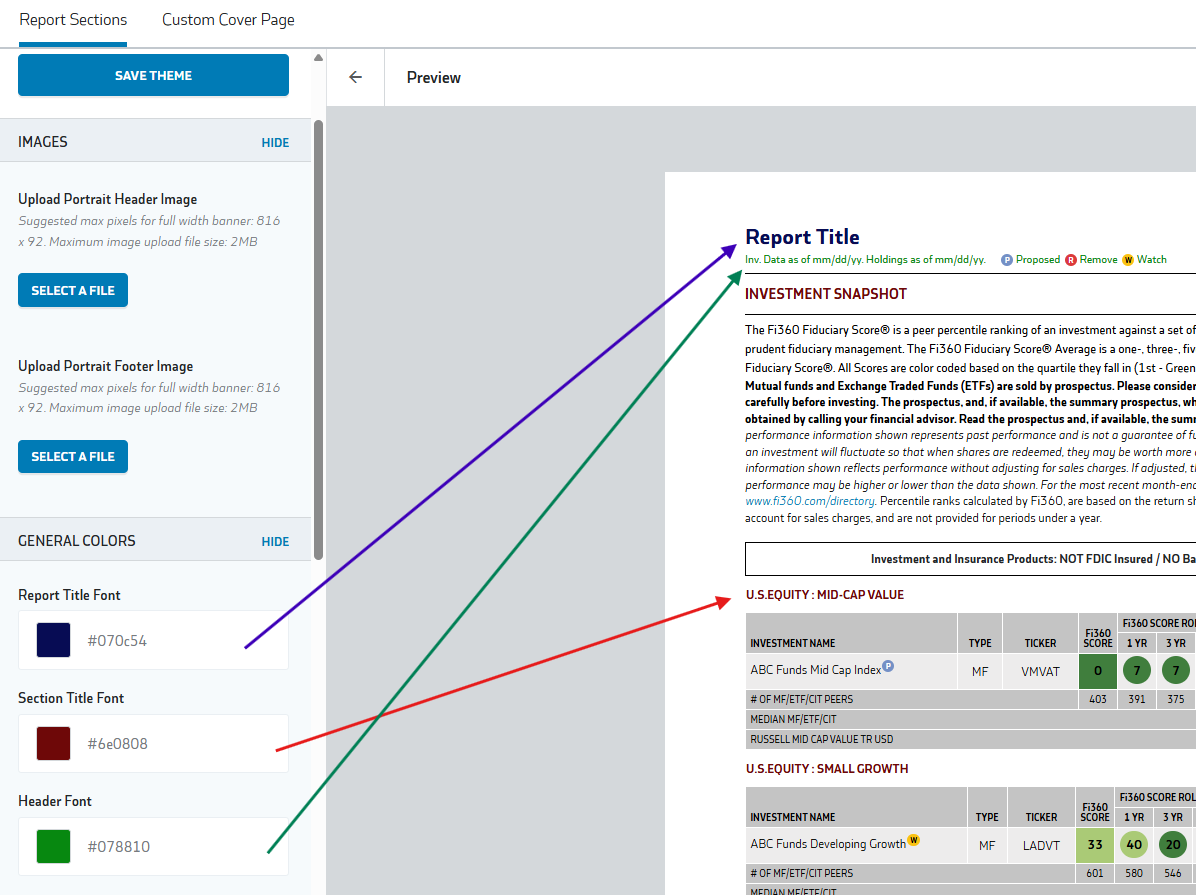Click the Report Title heading in preview
Viewport: 1196px width, 895px height.
802,237
